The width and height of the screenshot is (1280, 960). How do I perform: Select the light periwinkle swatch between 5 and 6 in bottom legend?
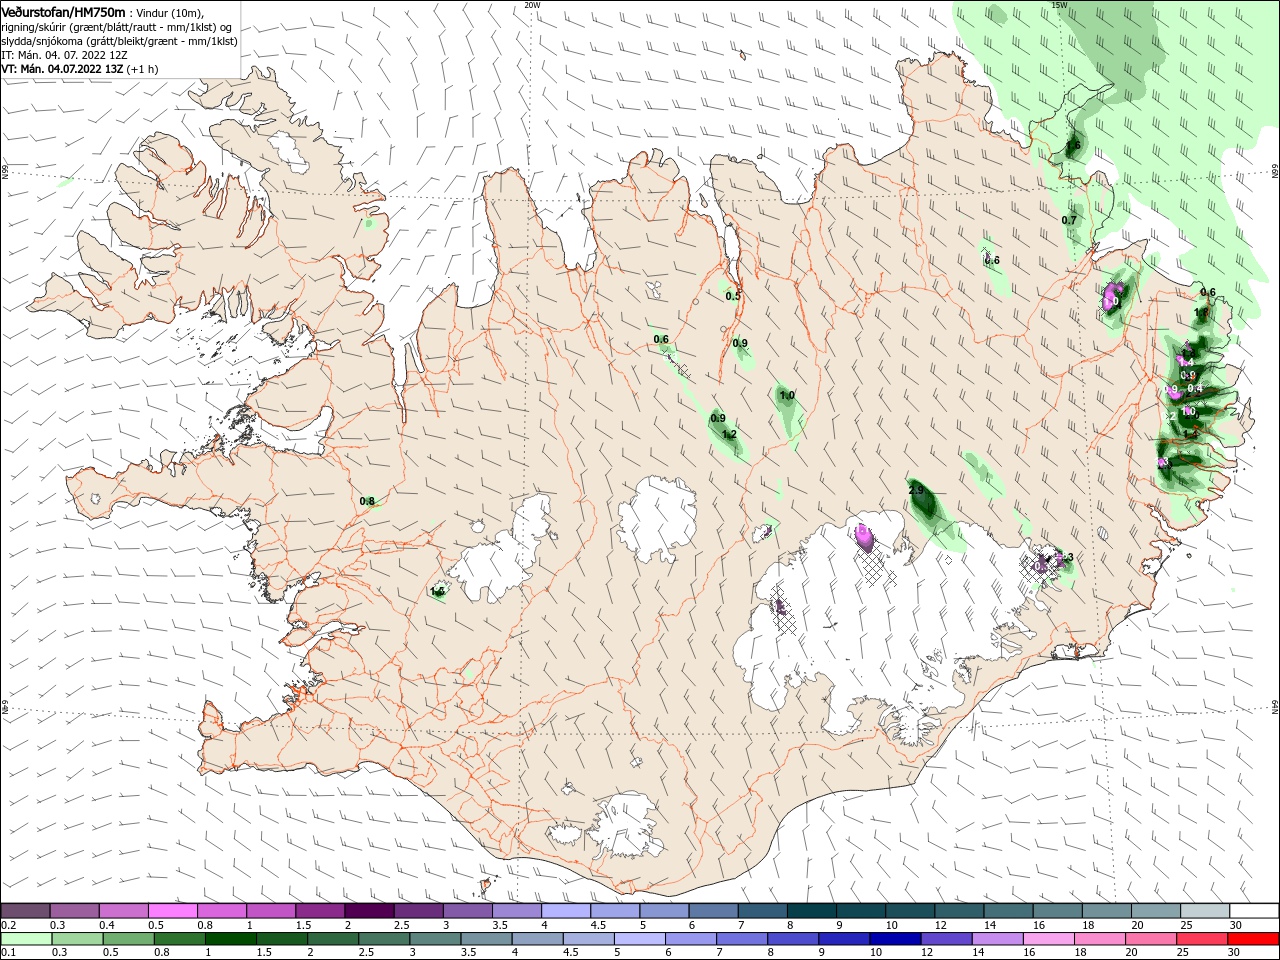(x=639, y=939)
